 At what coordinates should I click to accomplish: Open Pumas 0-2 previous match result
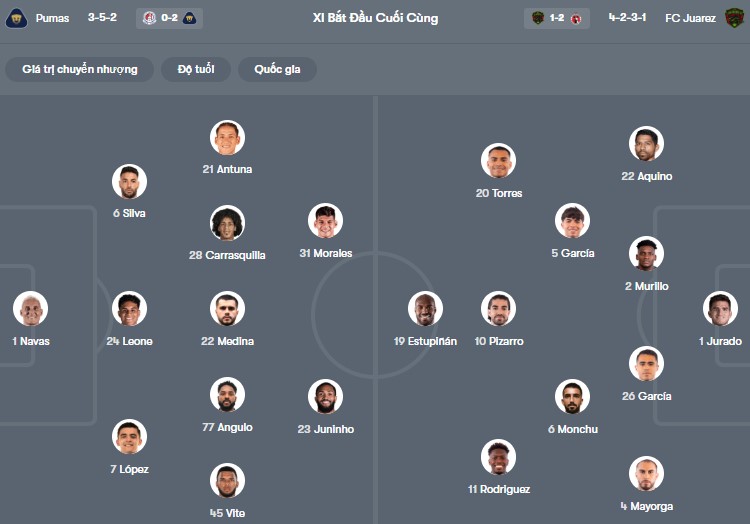(x=169, y=18)
